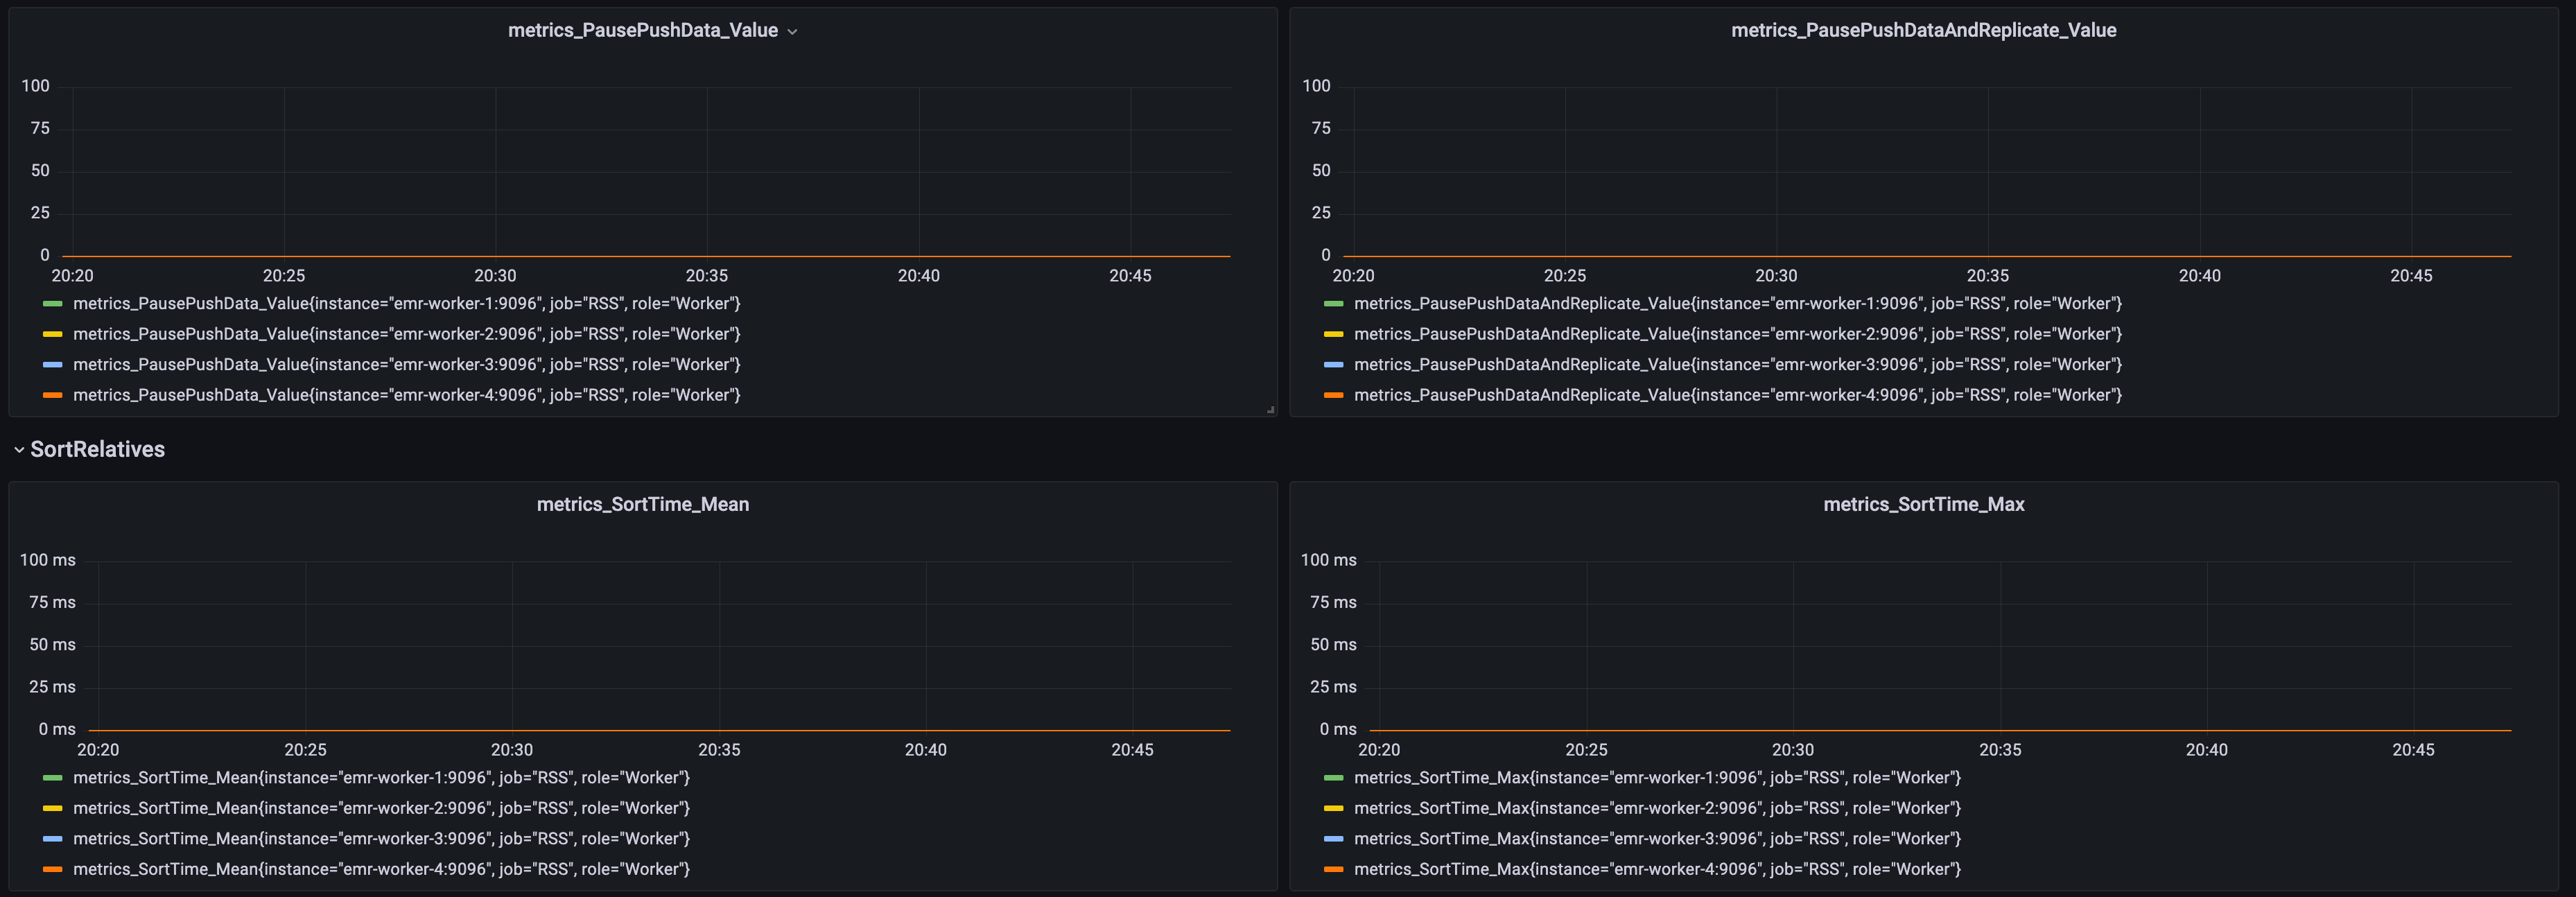Click the SortRelatives section heading text

tap(97, 449)
